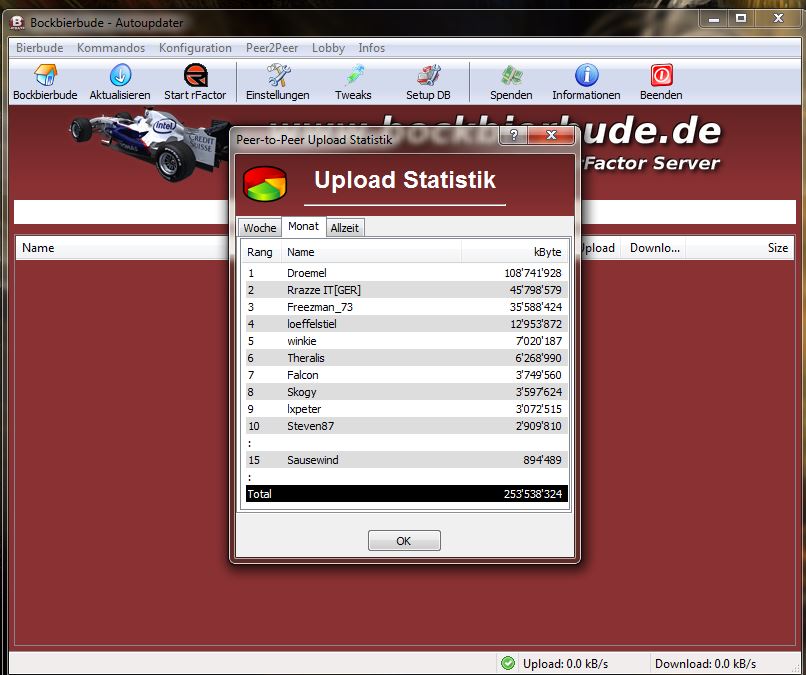Open the Peer2Peer menu
The image size is (806, 675).
pos(273,48)
